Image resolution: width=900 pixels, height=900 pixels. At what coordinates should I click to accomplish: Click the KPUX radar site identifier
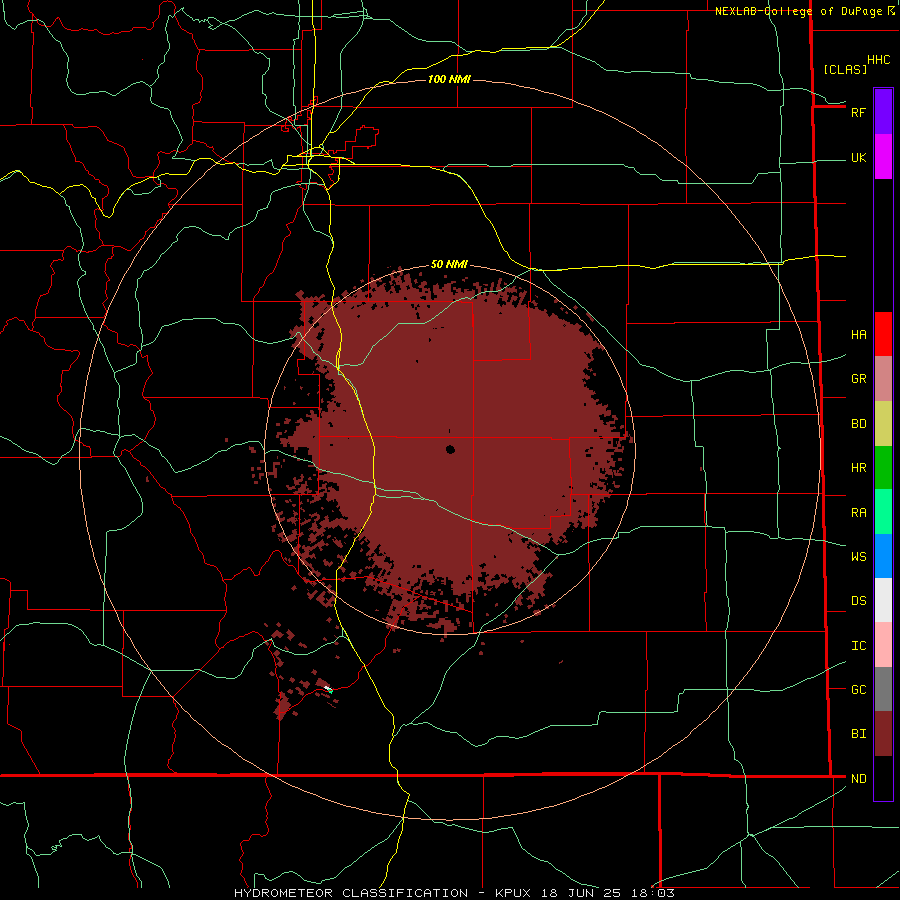(x=513, y=893)
